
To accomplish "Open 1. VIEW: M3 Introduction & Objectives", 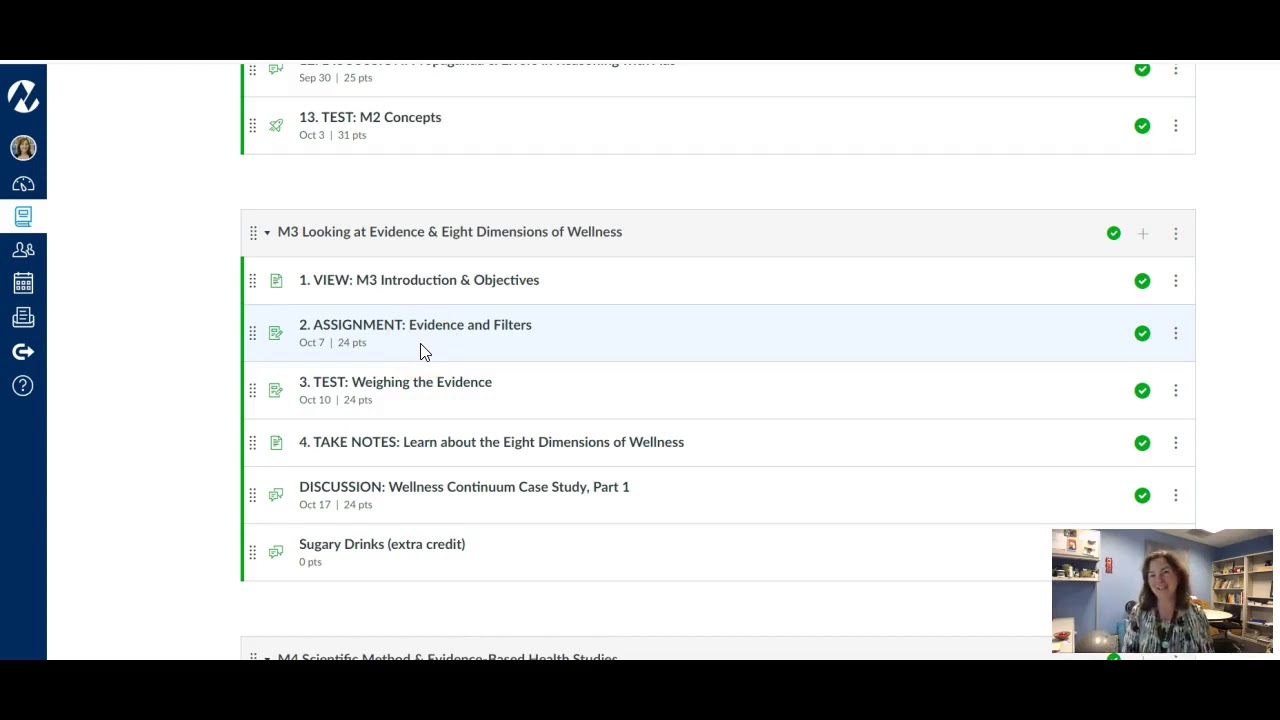I will click(x=419, y=280).
